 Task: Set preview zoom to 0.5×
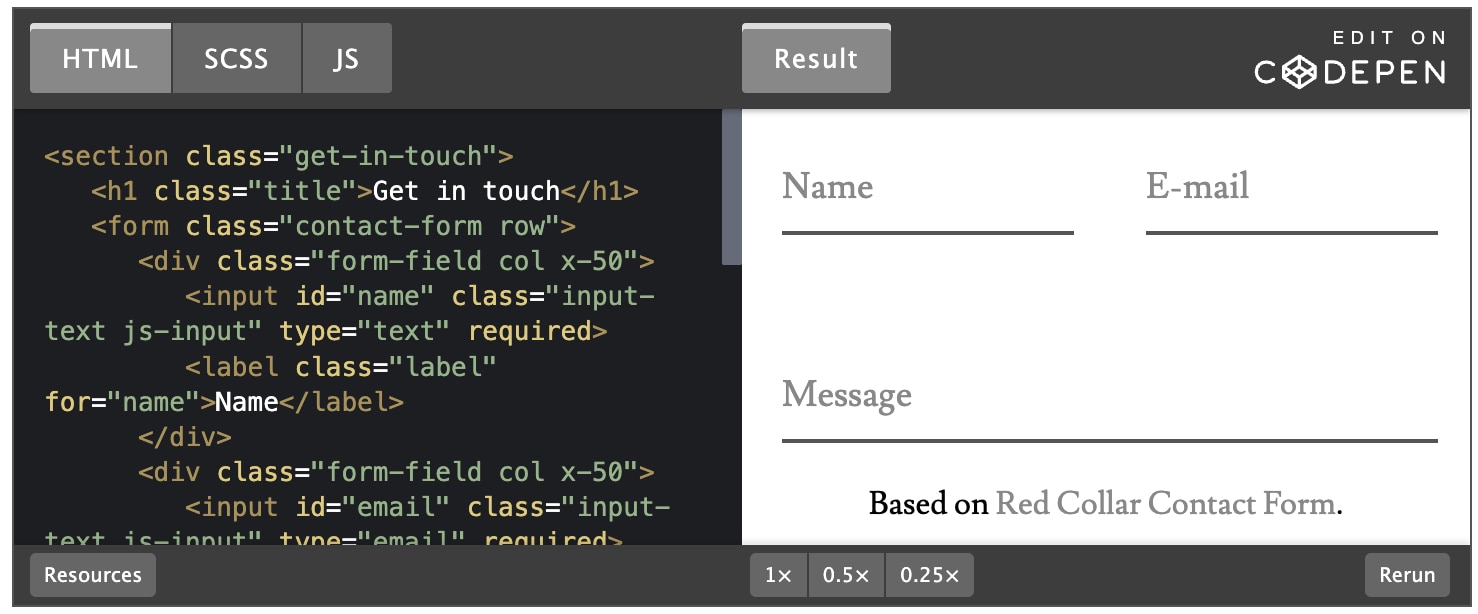[x=846, y=575]
